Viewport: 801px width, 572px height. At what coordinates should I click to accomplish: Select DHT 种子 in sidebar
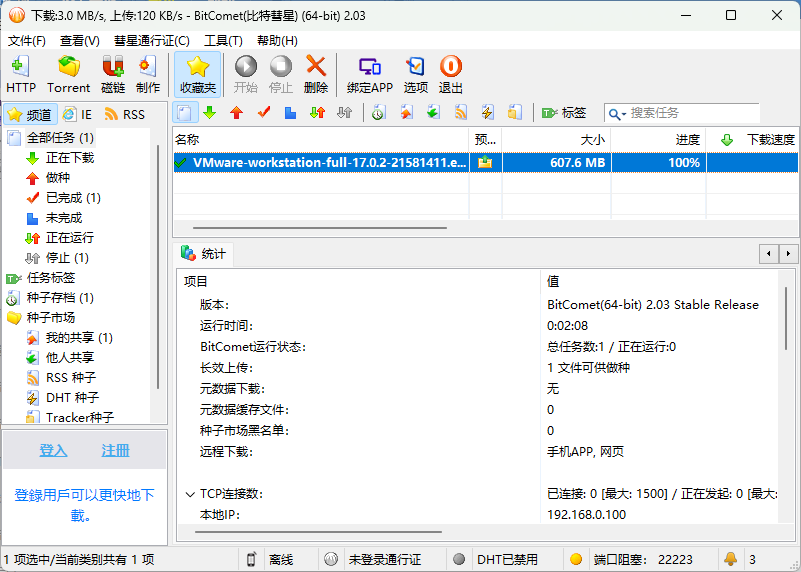click(x=72, y=397)
